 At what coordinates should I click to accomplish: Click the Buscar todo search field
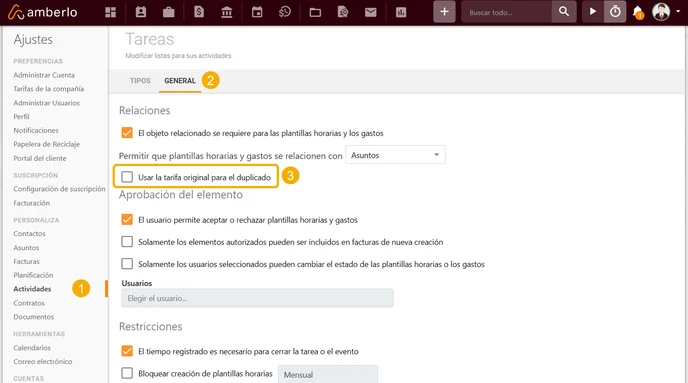507,12
